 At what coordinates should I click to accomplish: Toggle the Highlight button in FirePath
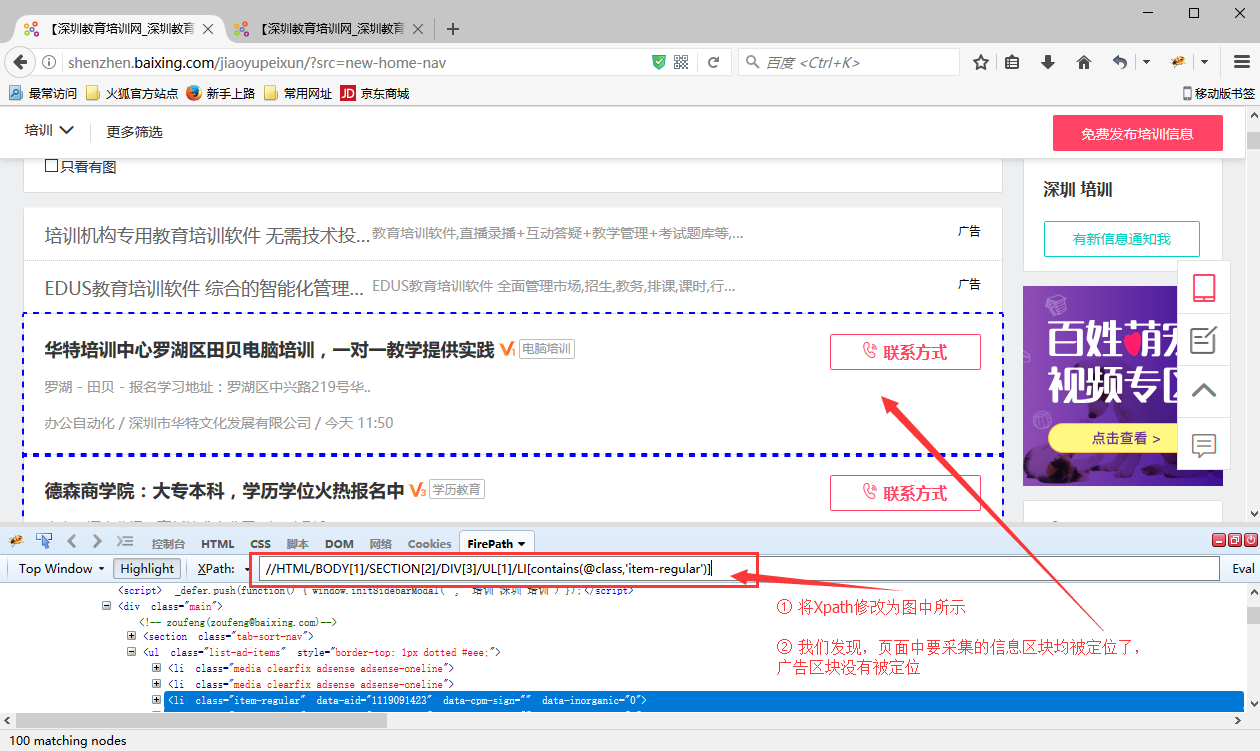(x=147, y=568)
